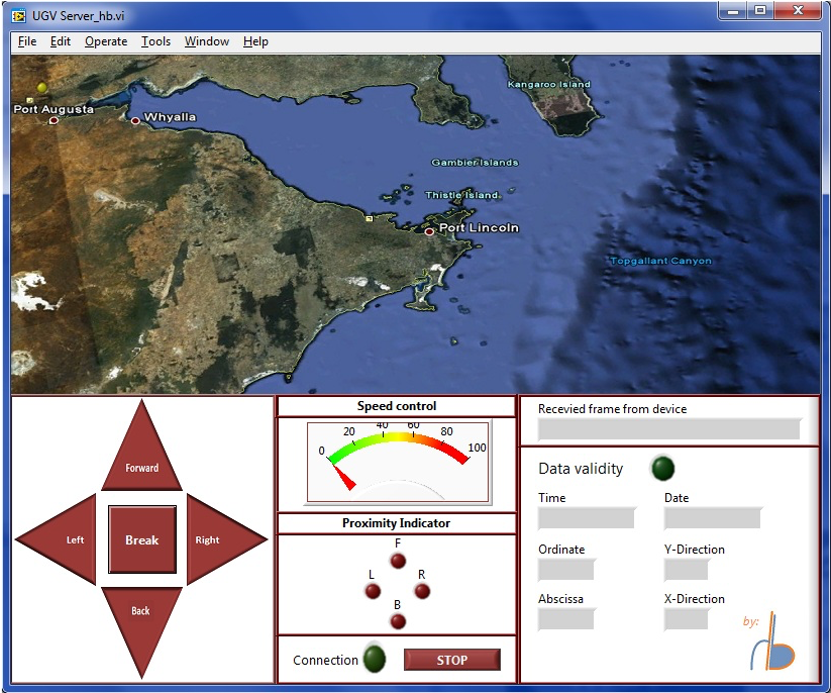Screen dimensions: 831x693
Task: Click the speed gauge at the 20 mark
Action: 349,431
